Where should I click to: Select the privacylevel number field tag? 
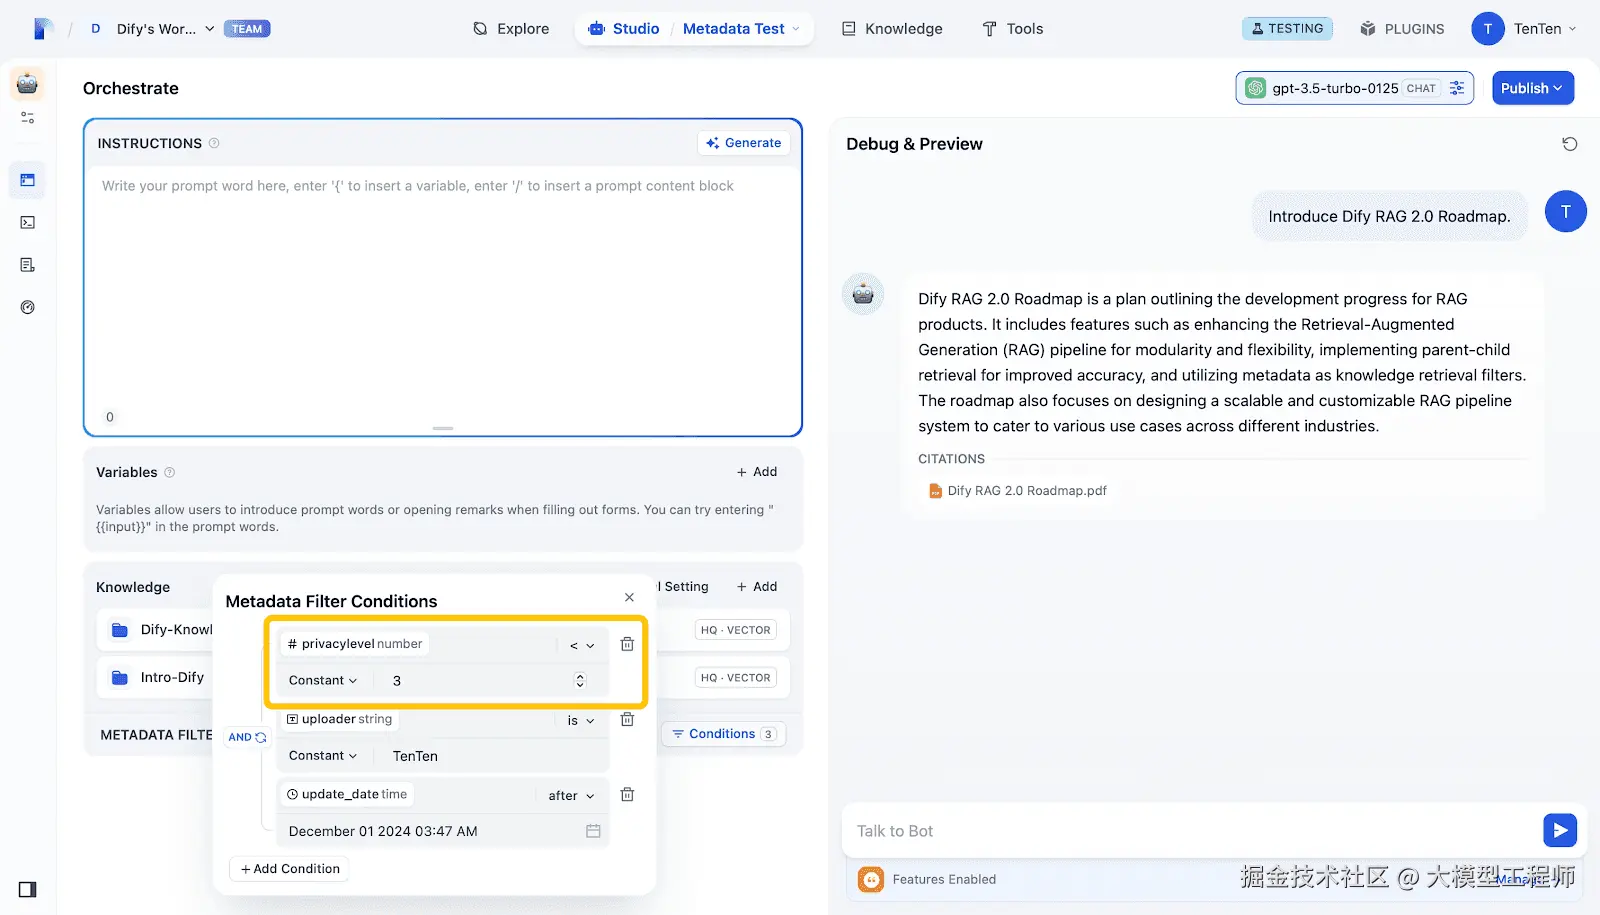click(355, 644)
